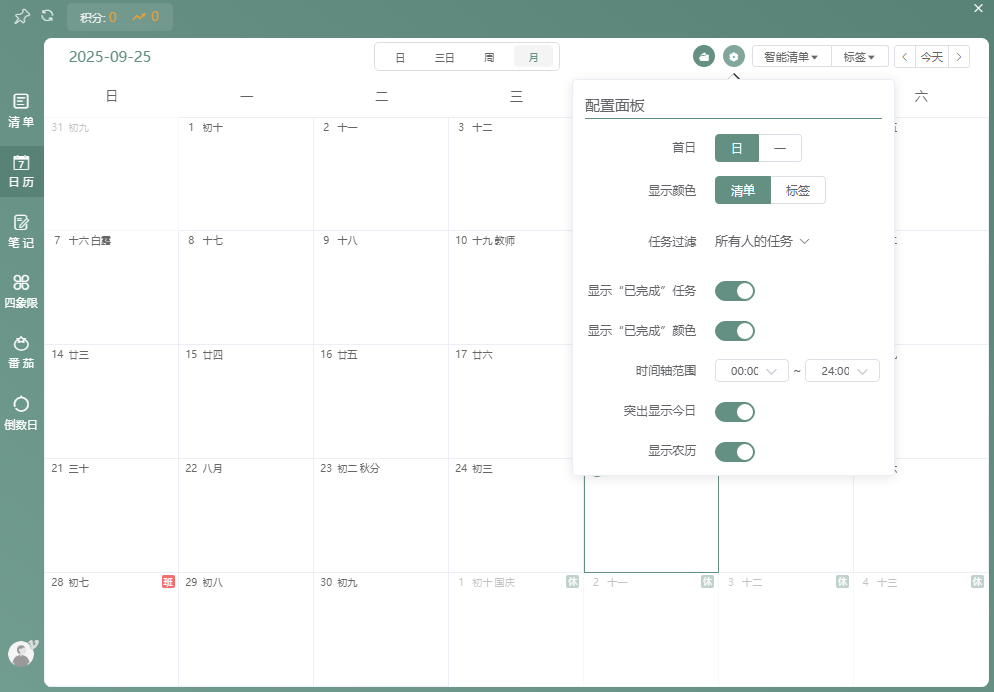Screen dimensions: 994x692
Task: Open the 00:00 timeline start time field
Action: [751, 370]
